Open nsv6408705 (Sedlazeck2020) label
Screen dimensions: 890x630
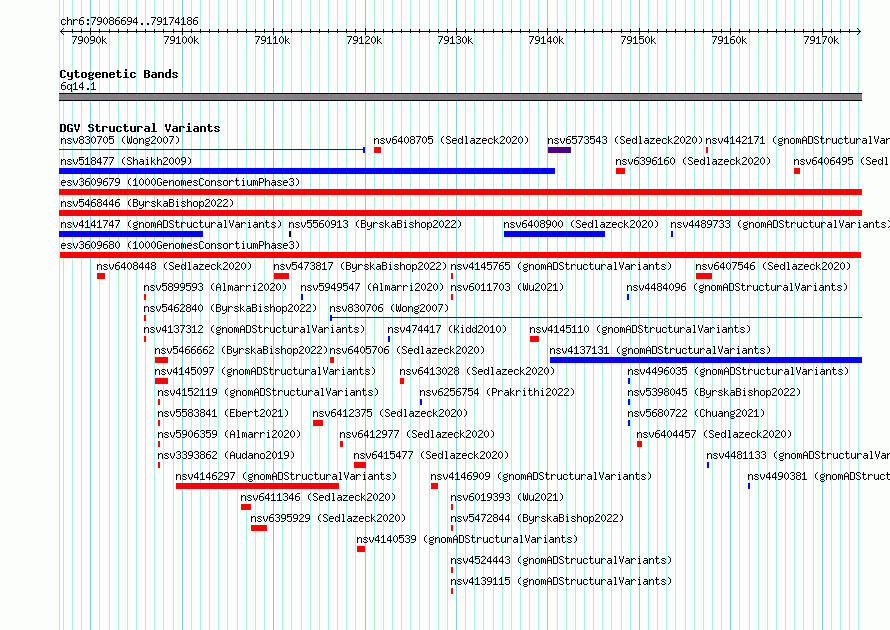click(x=451, y=140)
